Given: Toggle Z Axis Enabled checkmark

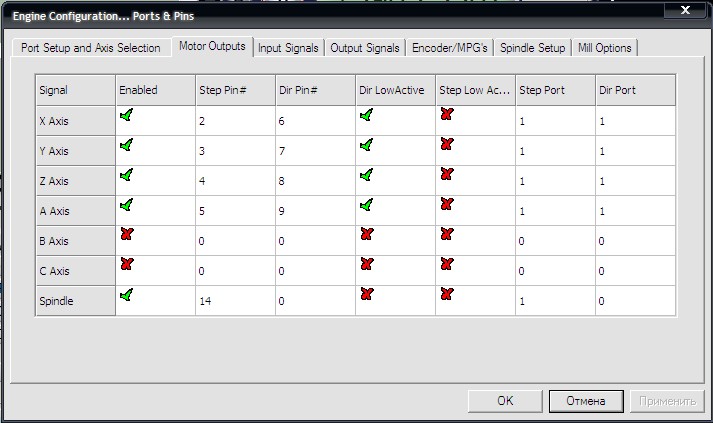Looking at the screenshot, I should (126, 175).
